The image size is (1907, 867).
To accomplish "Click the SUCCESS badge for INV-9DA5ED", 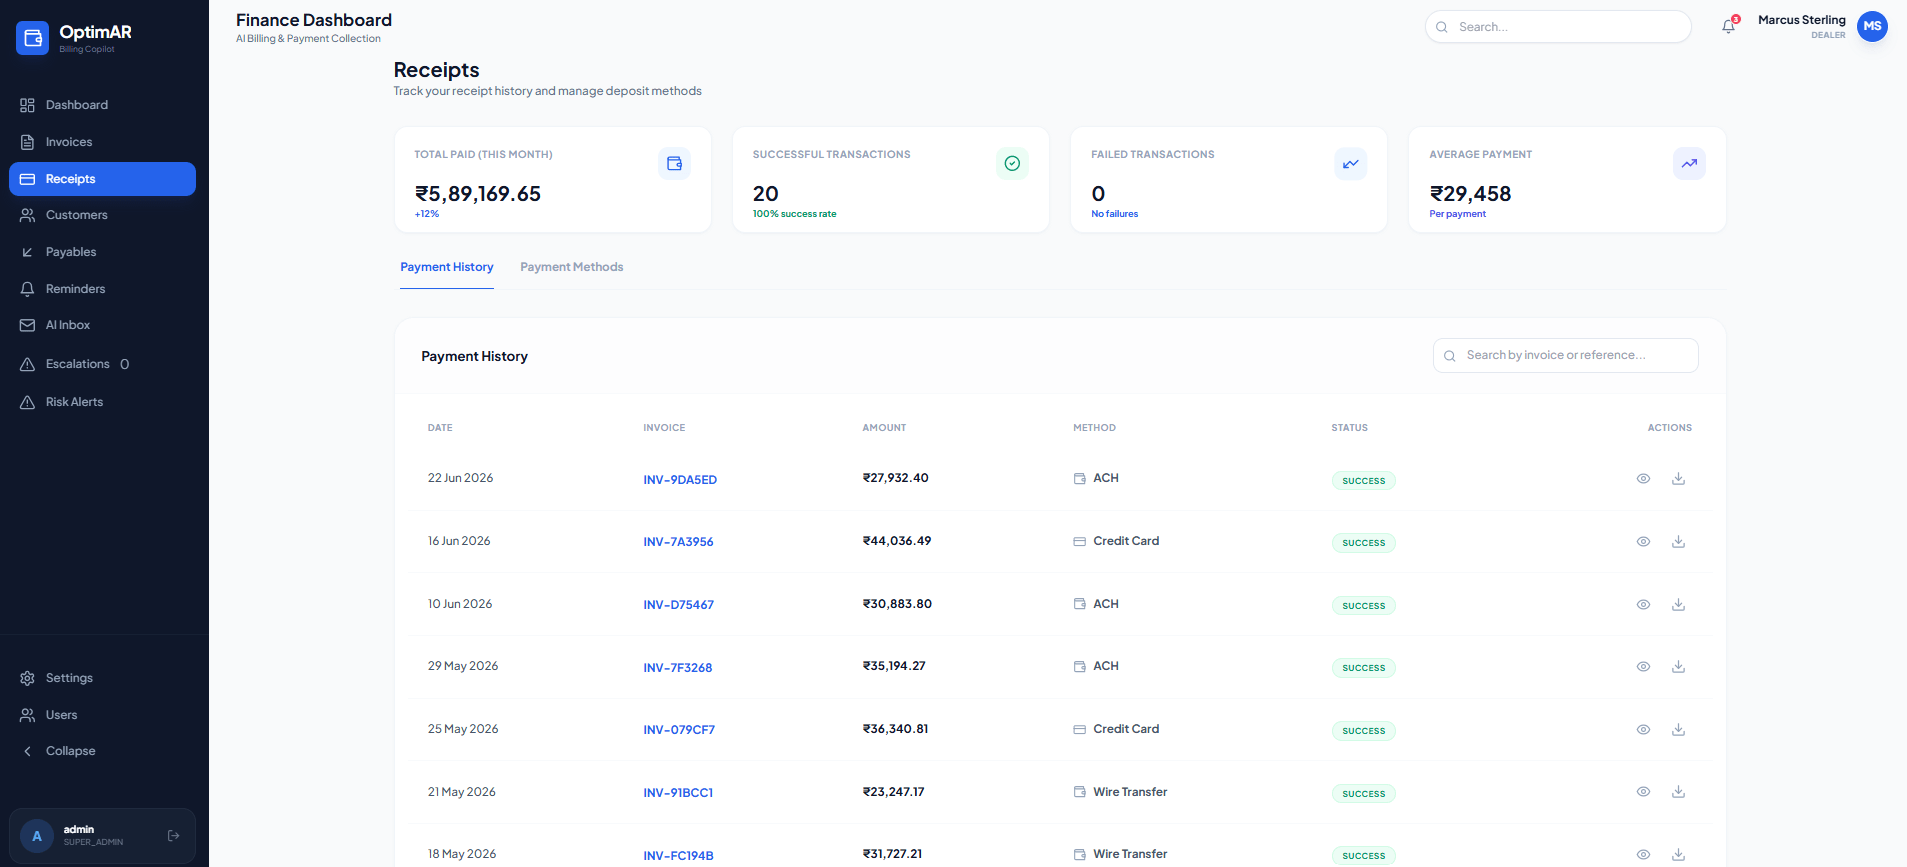I will click(1363, 481).
